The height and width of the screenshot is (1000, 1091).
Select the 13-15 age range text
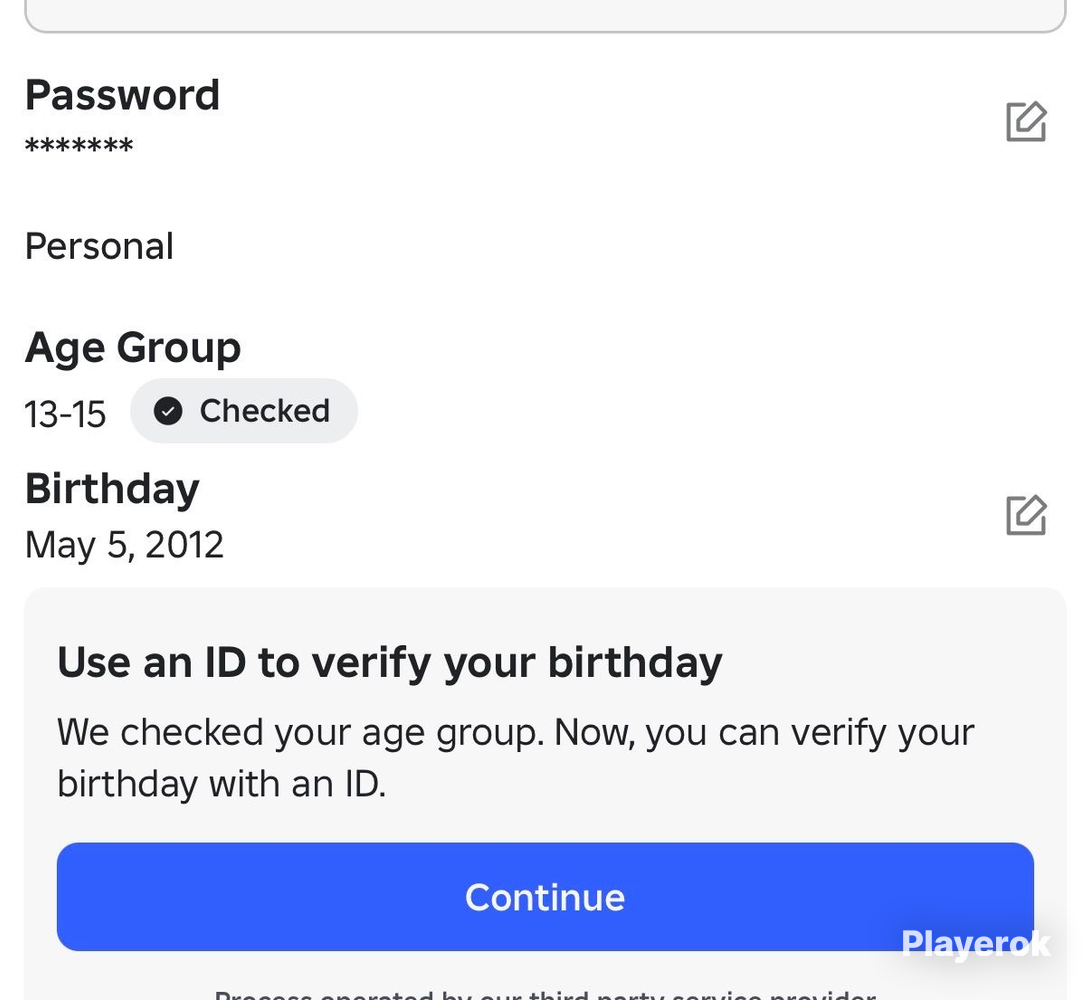pos(65,414)
